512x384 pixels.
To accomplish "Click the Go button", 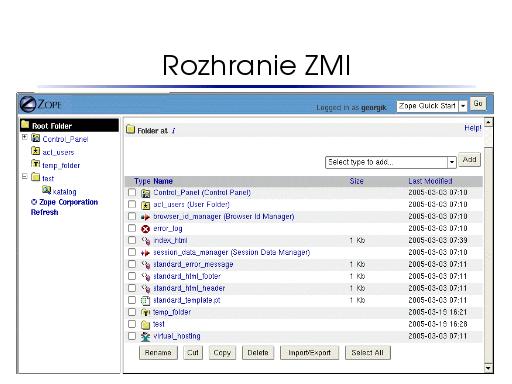I will click(478, 104).
